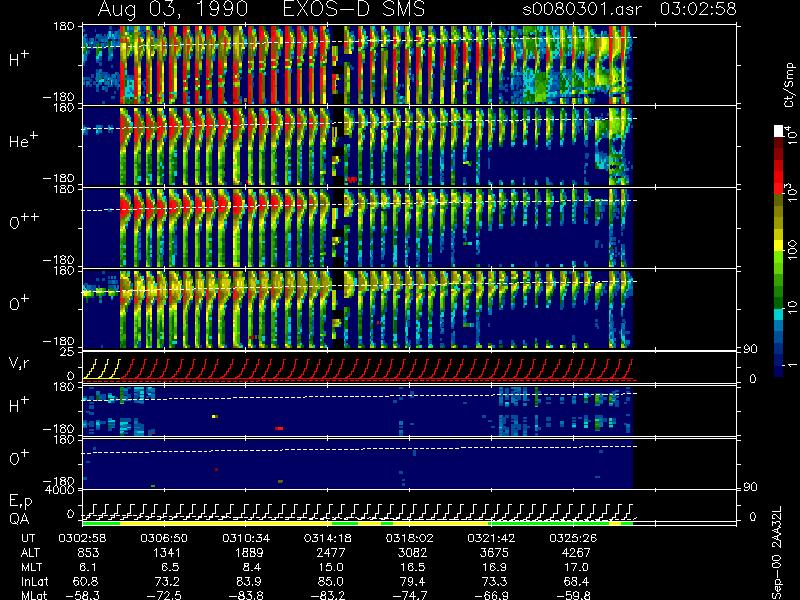800x600 pixels.
Task: Click the MLat value "-74.7"
Action: coord(409,595)
